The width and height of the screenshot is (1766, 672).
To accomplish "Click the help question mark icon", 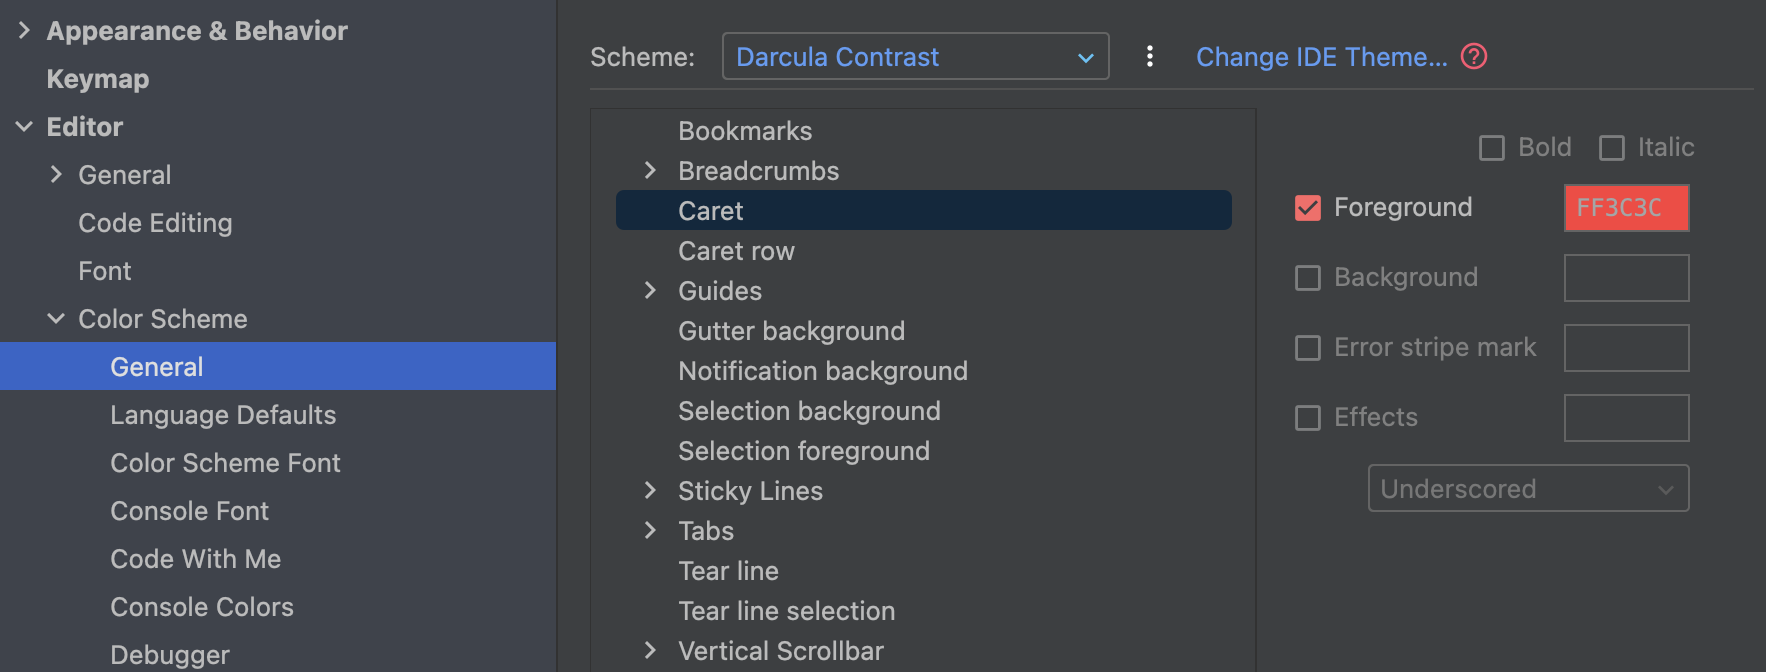I will pos(1474,56).
